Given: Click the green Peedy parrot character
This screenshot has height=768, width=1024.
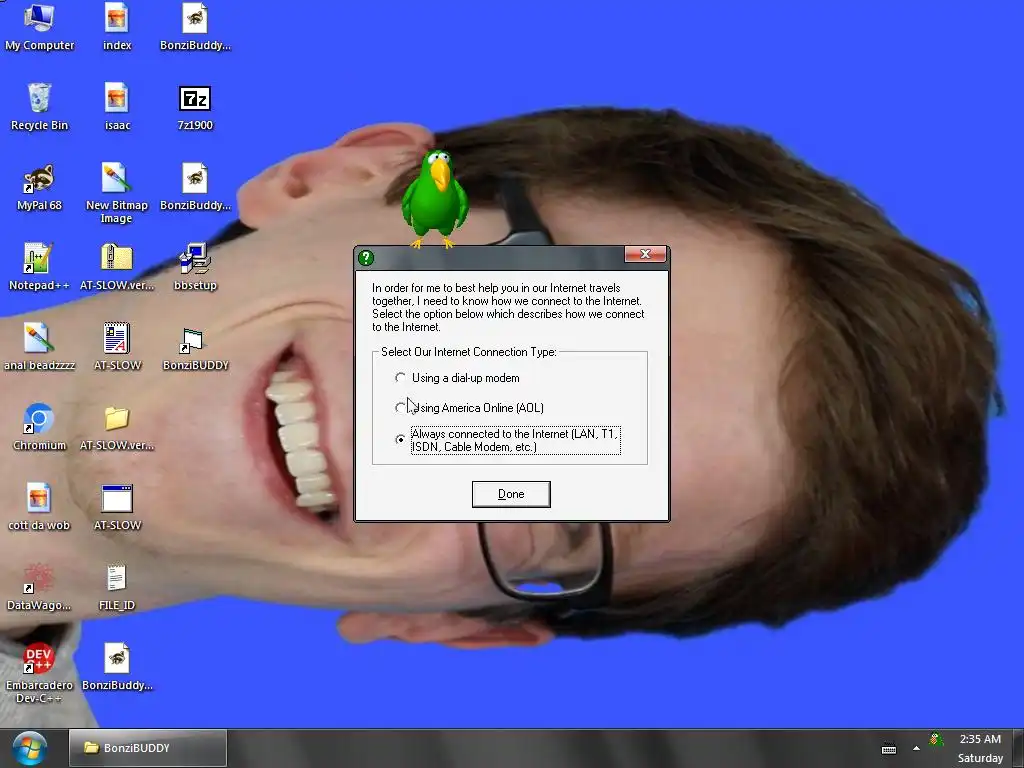Looking at the screenshot, I should point(435,199).
